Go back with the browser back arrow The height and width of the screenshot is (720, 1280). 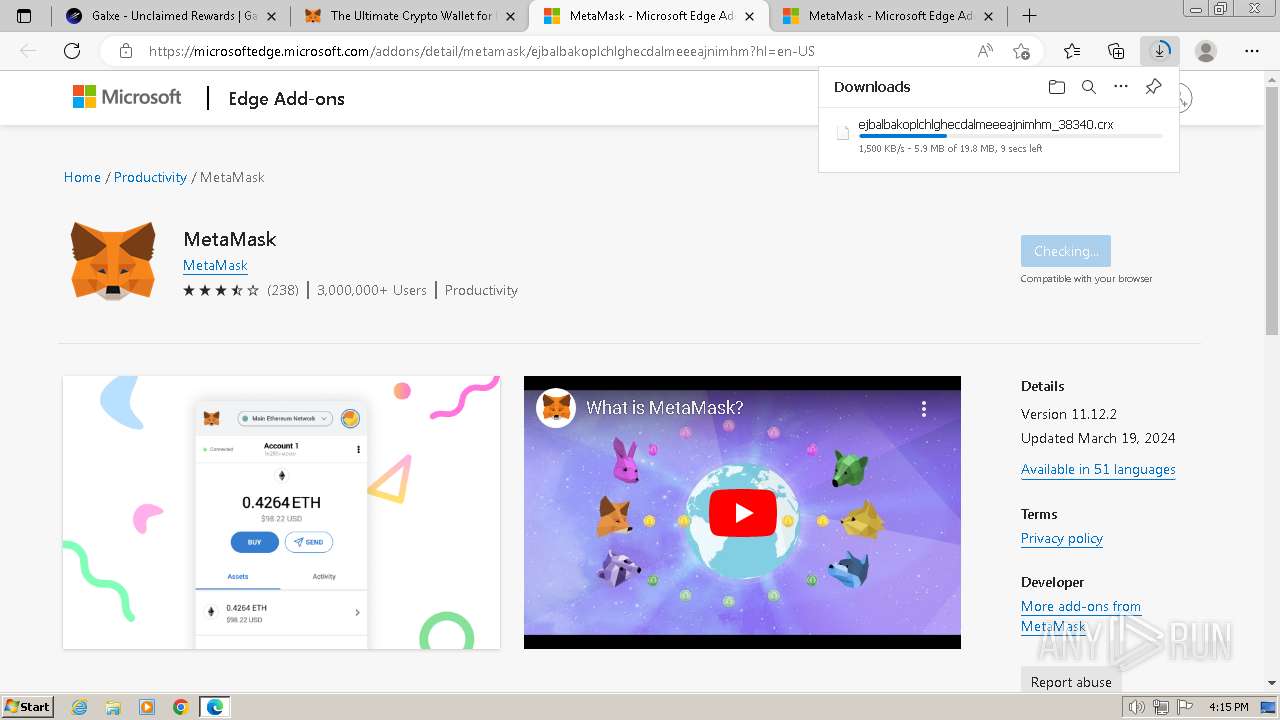28,51
